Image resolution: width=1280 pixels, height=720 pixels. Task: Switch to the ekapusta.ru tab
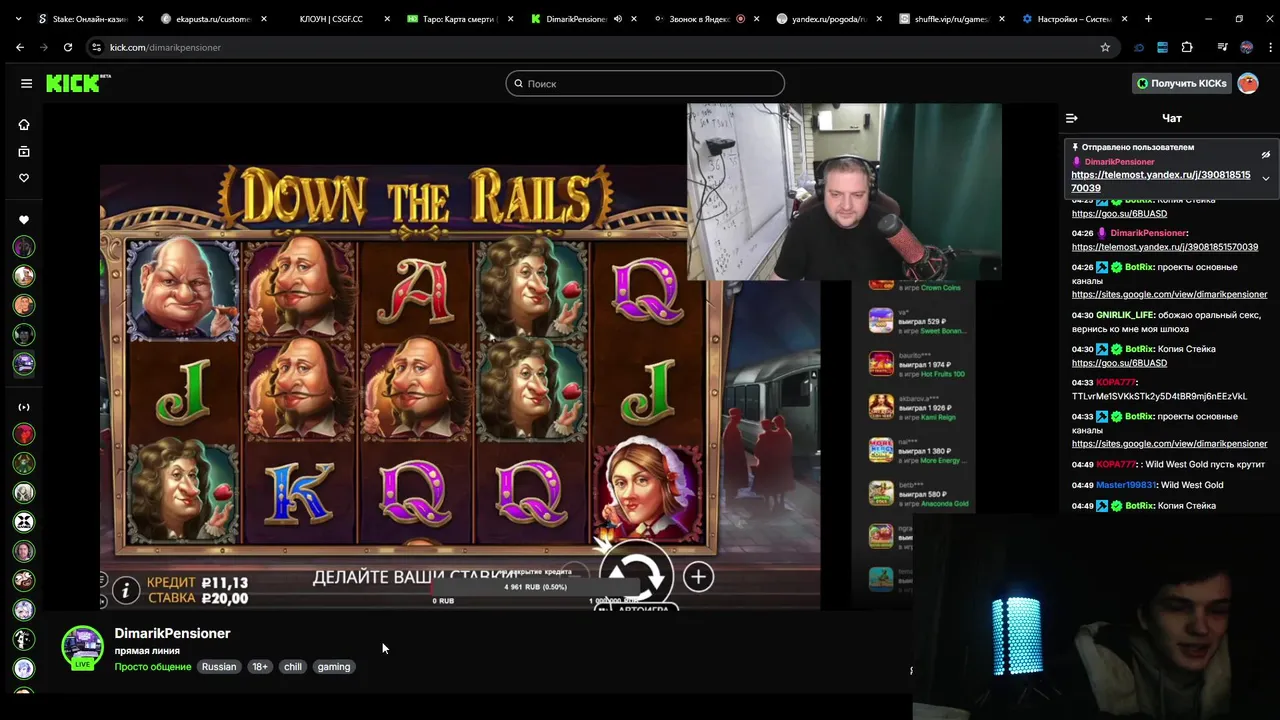[x=213, y=18]
